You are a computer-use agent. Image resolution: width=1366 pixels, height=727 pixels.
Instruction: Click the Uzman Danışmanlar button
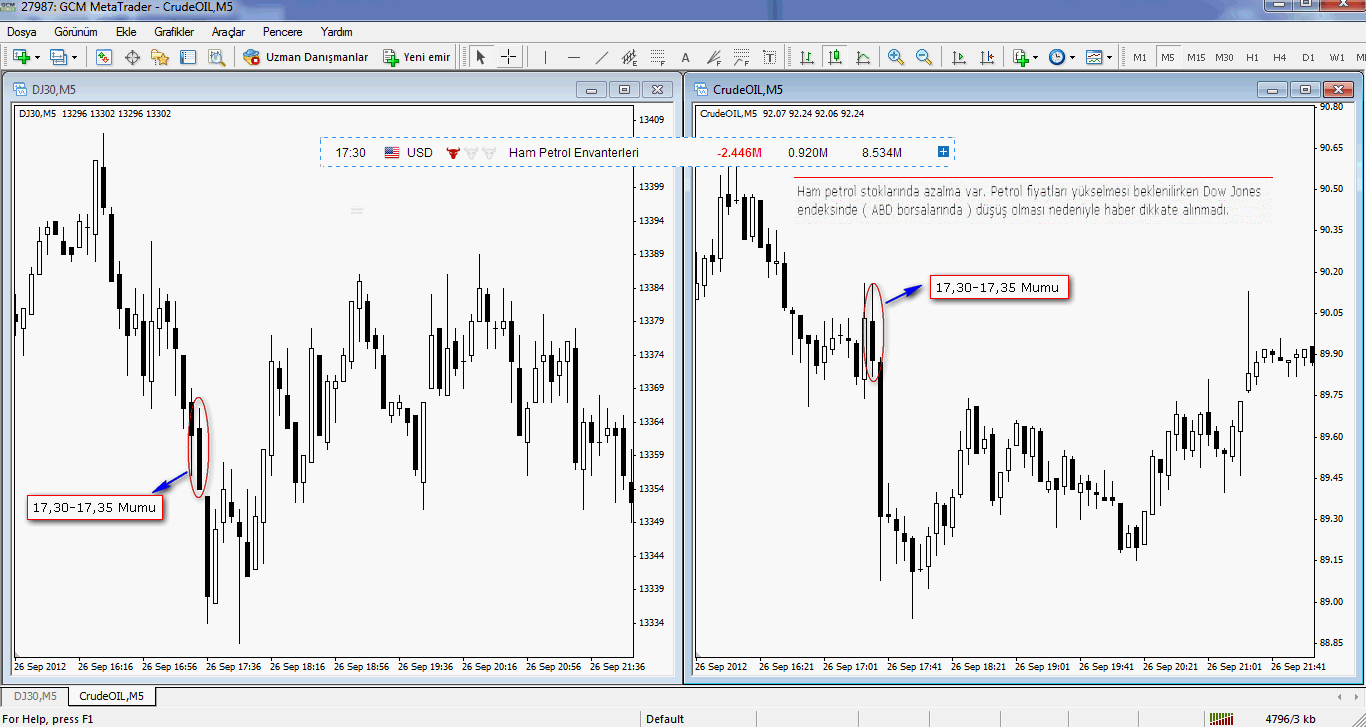pos(306,57)
